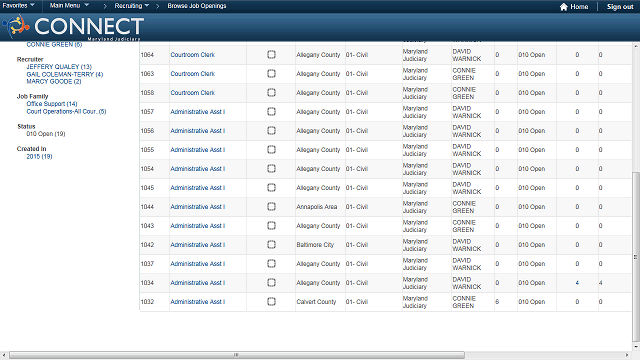The width and height of the screenshot is (640, 360).
Task: Click Calvert County location in row 1032
Action: [316, 302]
